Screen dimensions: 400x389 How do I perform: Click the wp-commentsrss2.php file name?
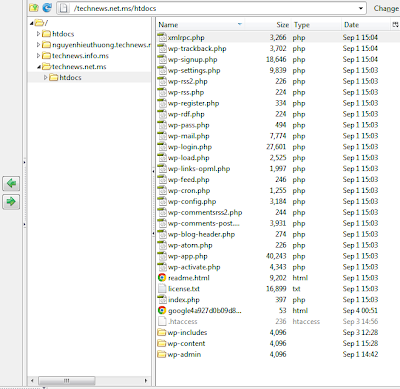pyautogui.click(x=205, y=212)
